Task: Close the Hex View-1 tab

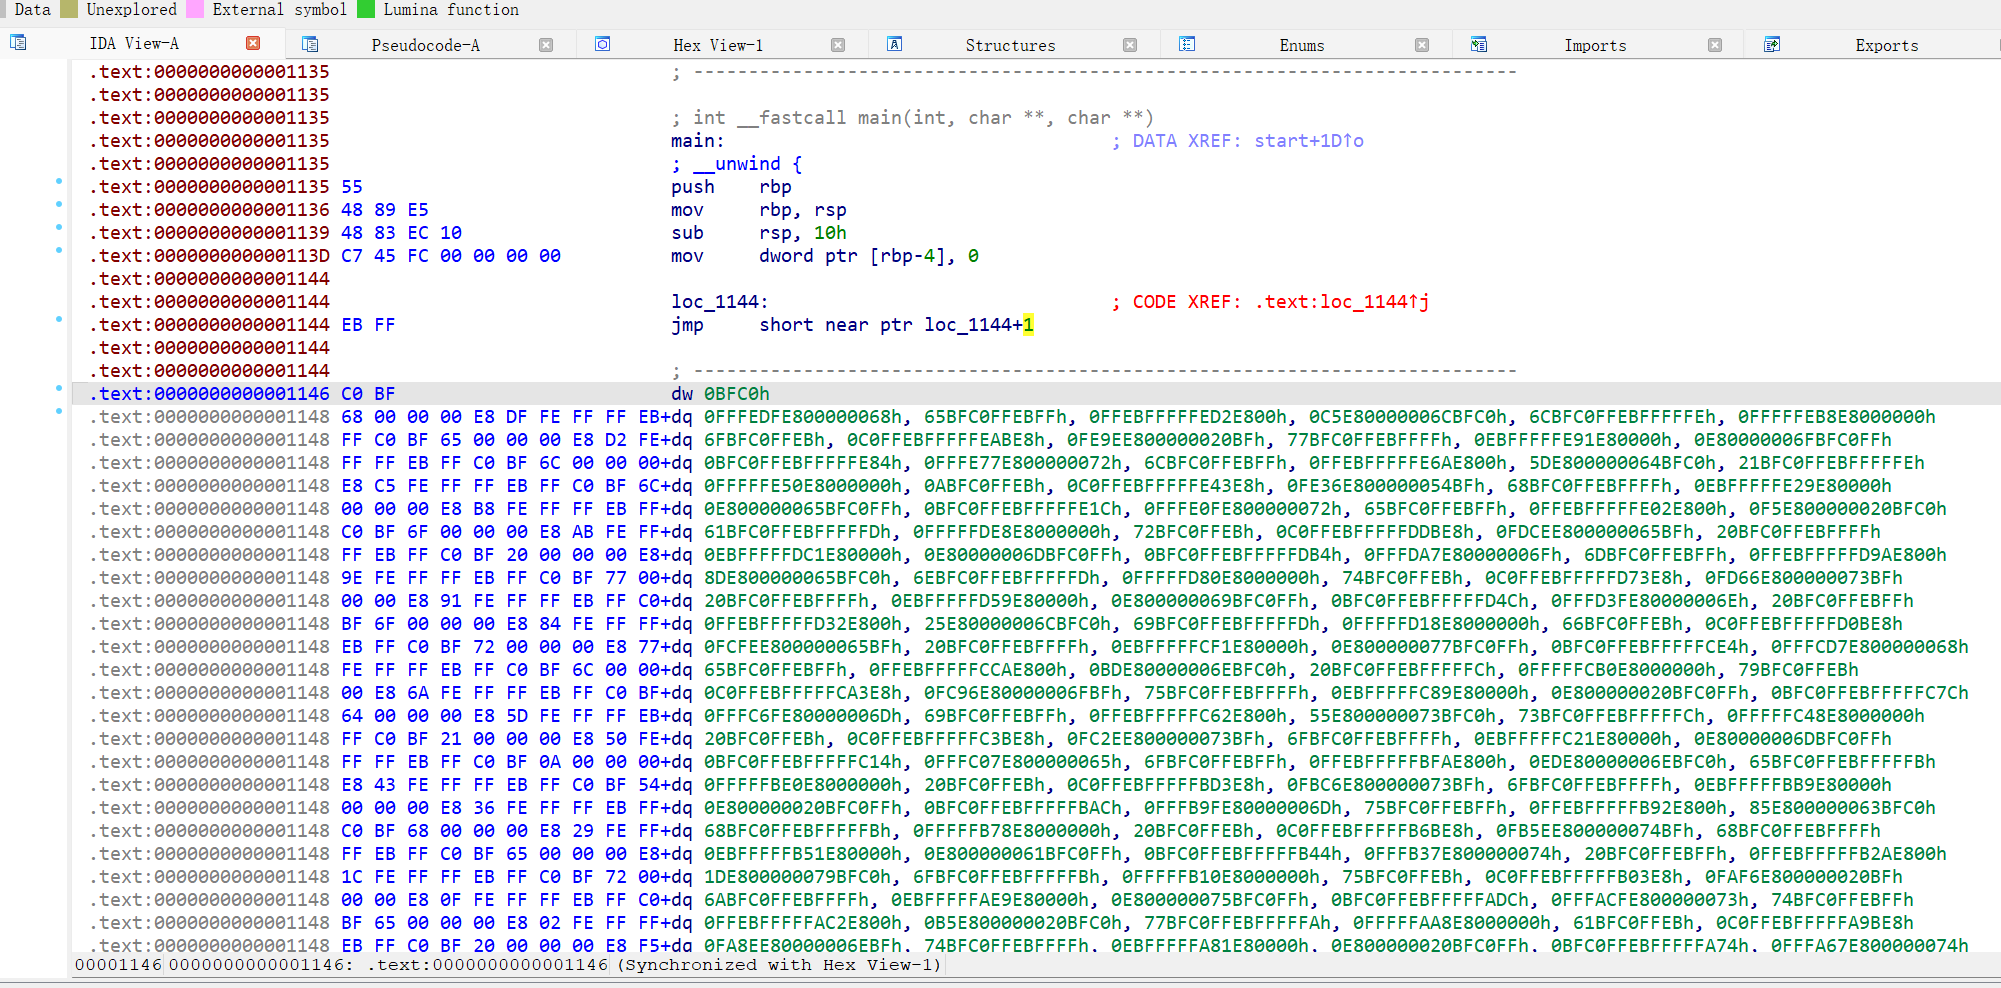Action: (838, 45)
